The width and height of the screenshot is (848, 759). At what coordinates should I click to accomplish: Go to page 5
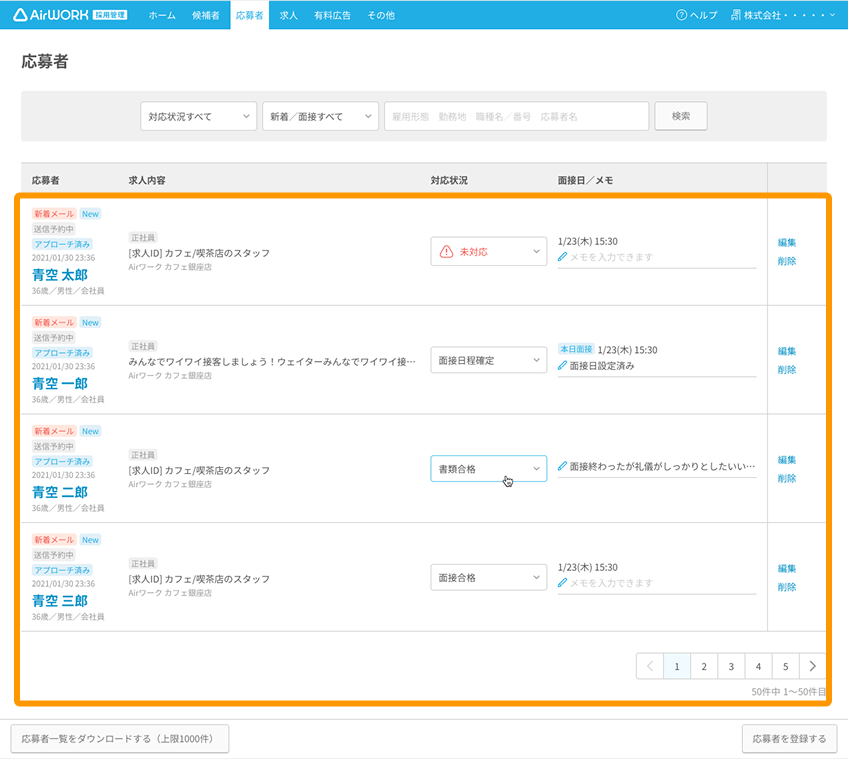pyautogui.click(x=786, y=666)
